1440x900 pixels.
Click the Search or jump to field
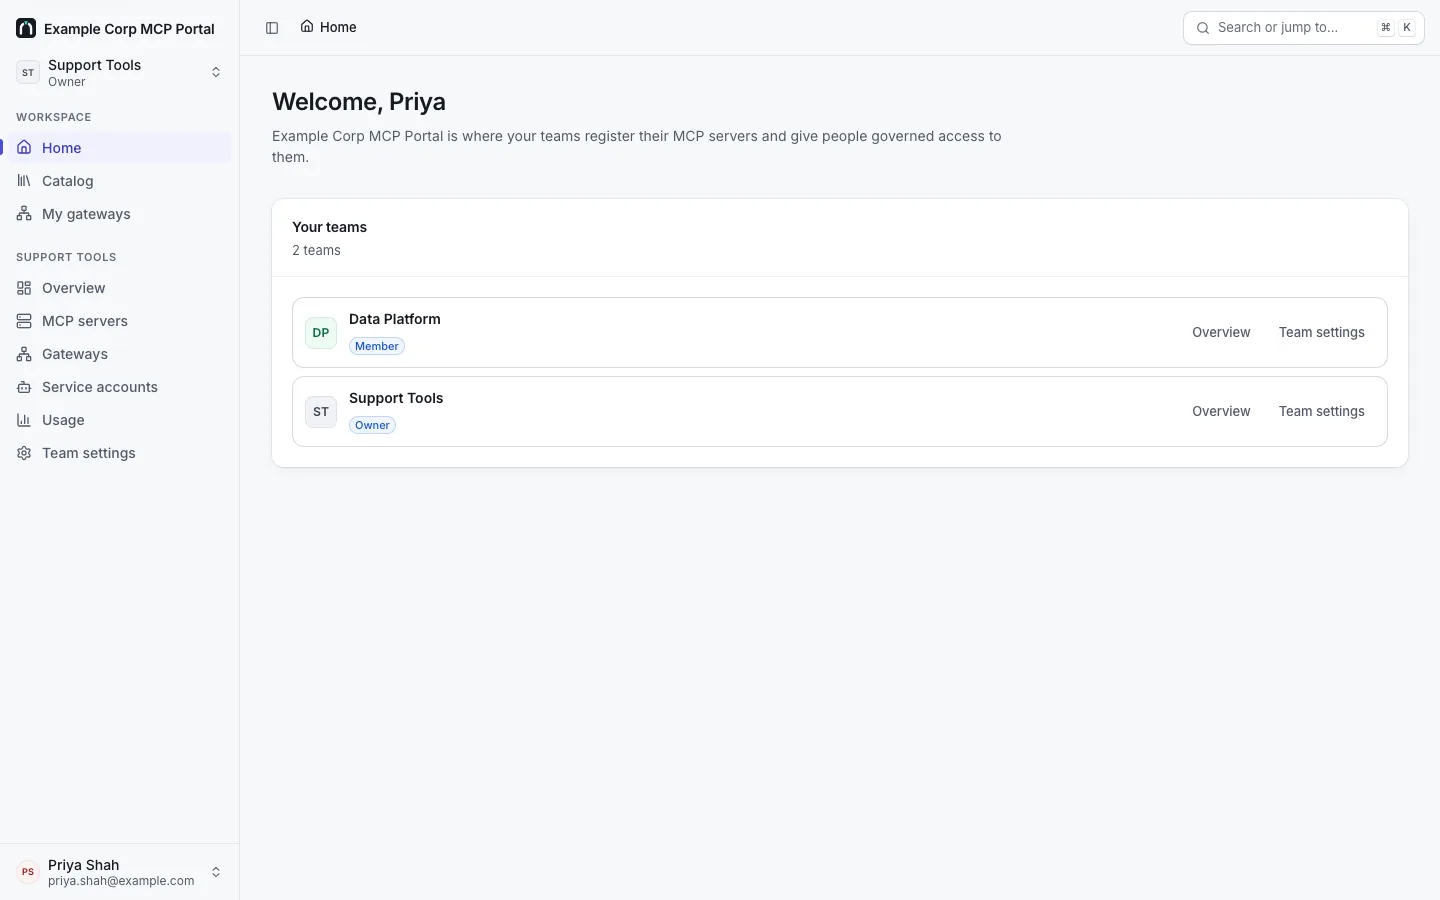[1304, 28]
